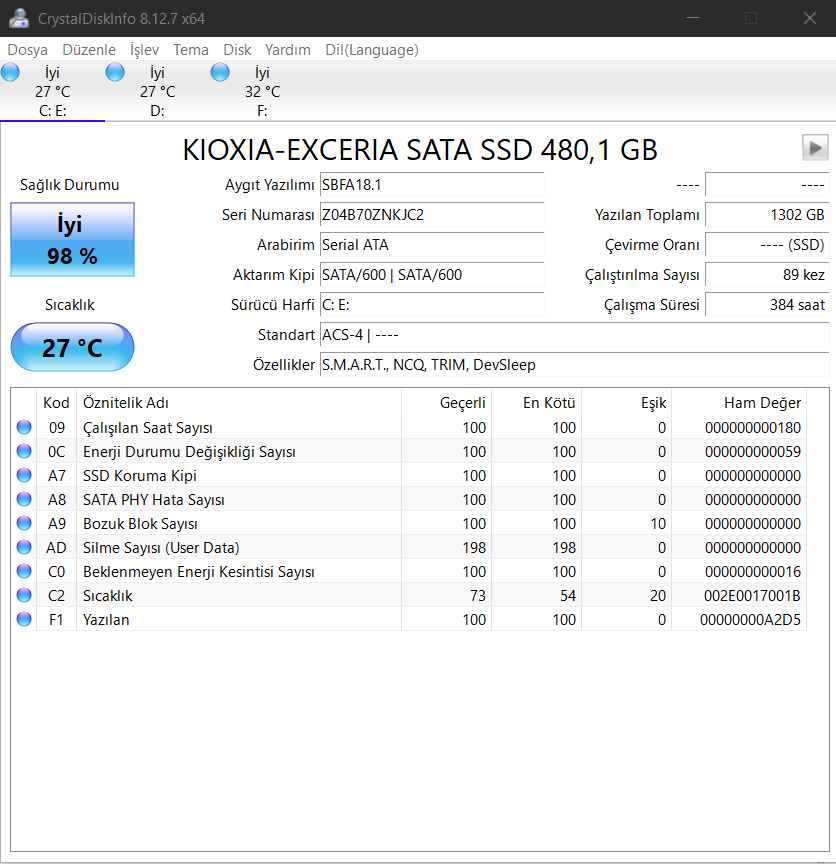
Task: Click the Sağlık Durumu label
Action: (69, 185)
